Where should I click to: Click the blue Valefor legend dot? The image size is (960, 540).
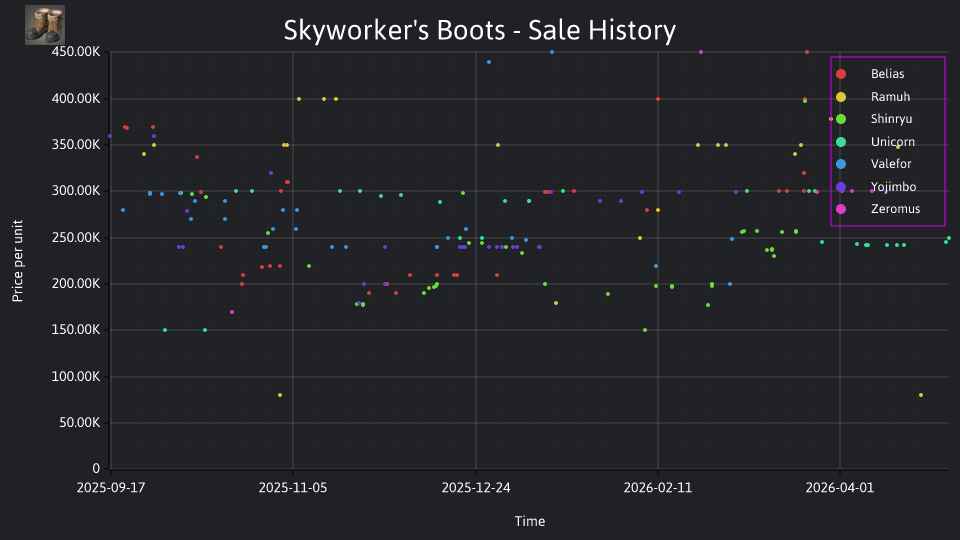pyautogui.click(x=841, y=164)
